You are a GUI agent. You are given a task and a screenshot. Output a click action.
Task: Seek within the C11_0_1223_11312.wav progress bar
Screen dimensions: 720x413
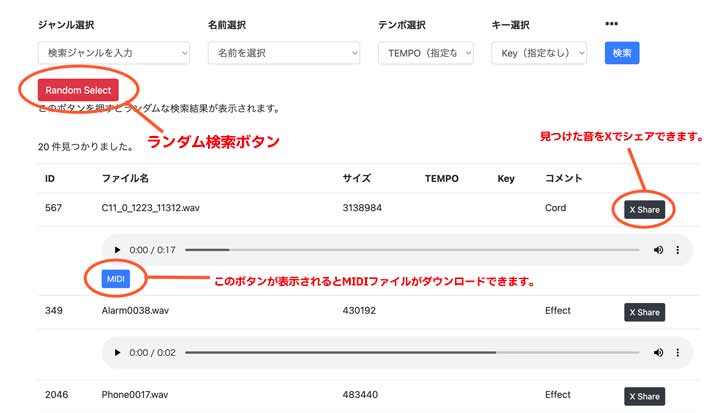(x=410, y=249)
